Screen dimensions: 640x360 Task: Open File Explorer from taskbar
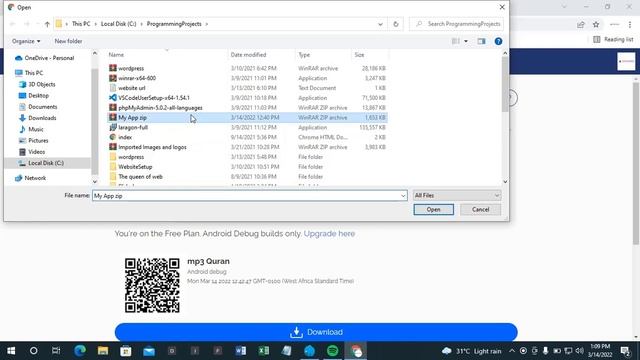click(103, 351)
